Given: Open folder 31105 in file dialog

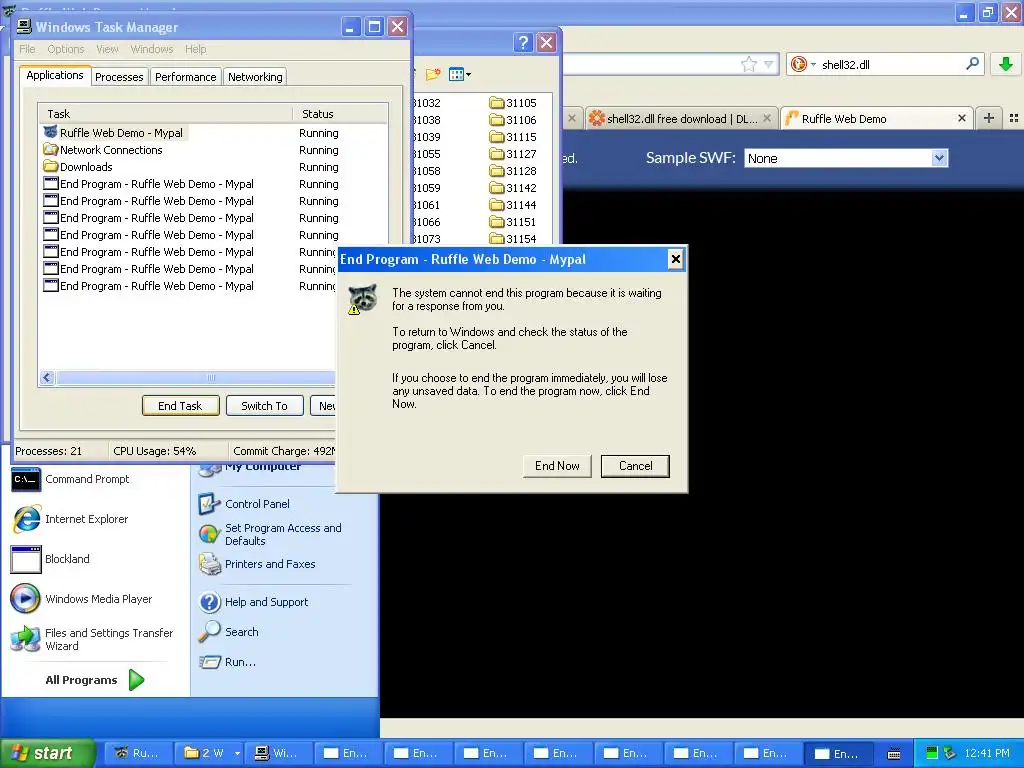Looking at the screenshot, I should pos(513,103).
